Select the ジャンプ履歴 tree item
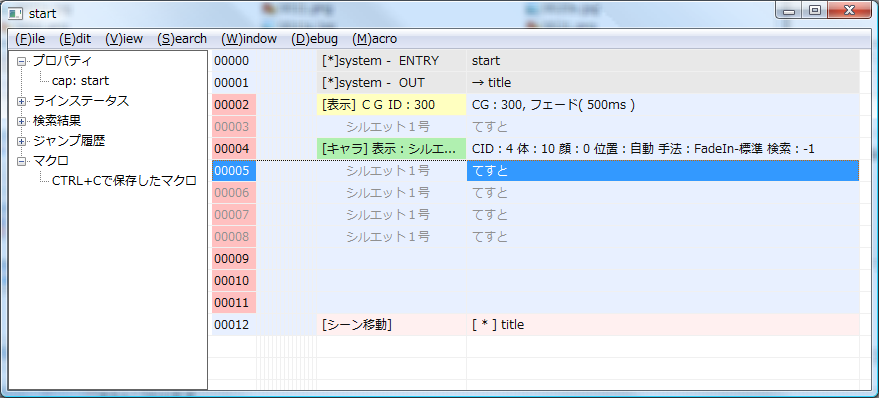This screenshot has width=879, height=398. tap(68, 141)
